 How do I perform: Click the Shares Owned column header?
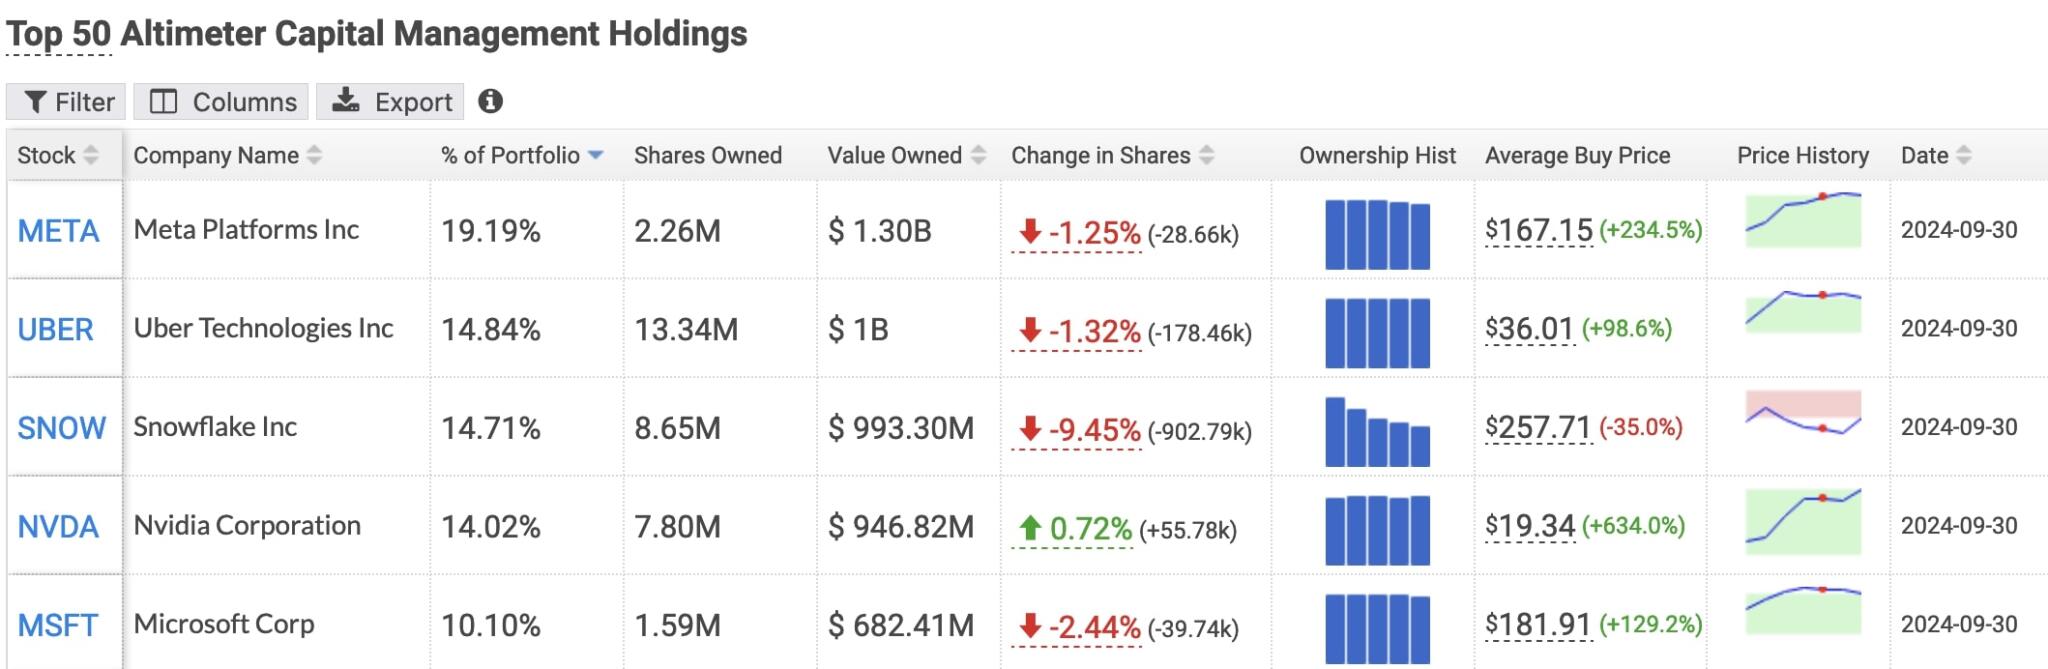coord(708,155)
